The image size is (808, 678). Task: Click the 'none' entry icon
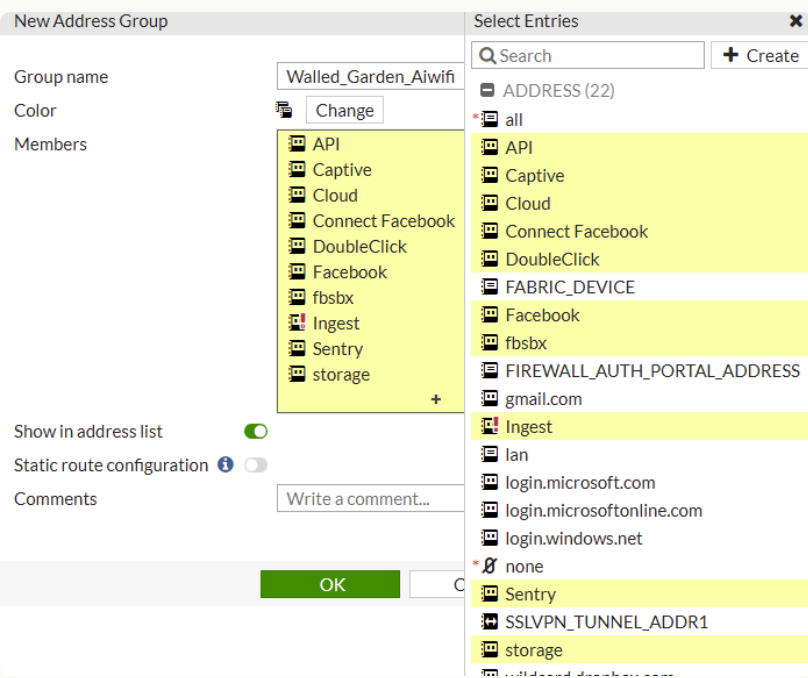(x=490, y=566)
